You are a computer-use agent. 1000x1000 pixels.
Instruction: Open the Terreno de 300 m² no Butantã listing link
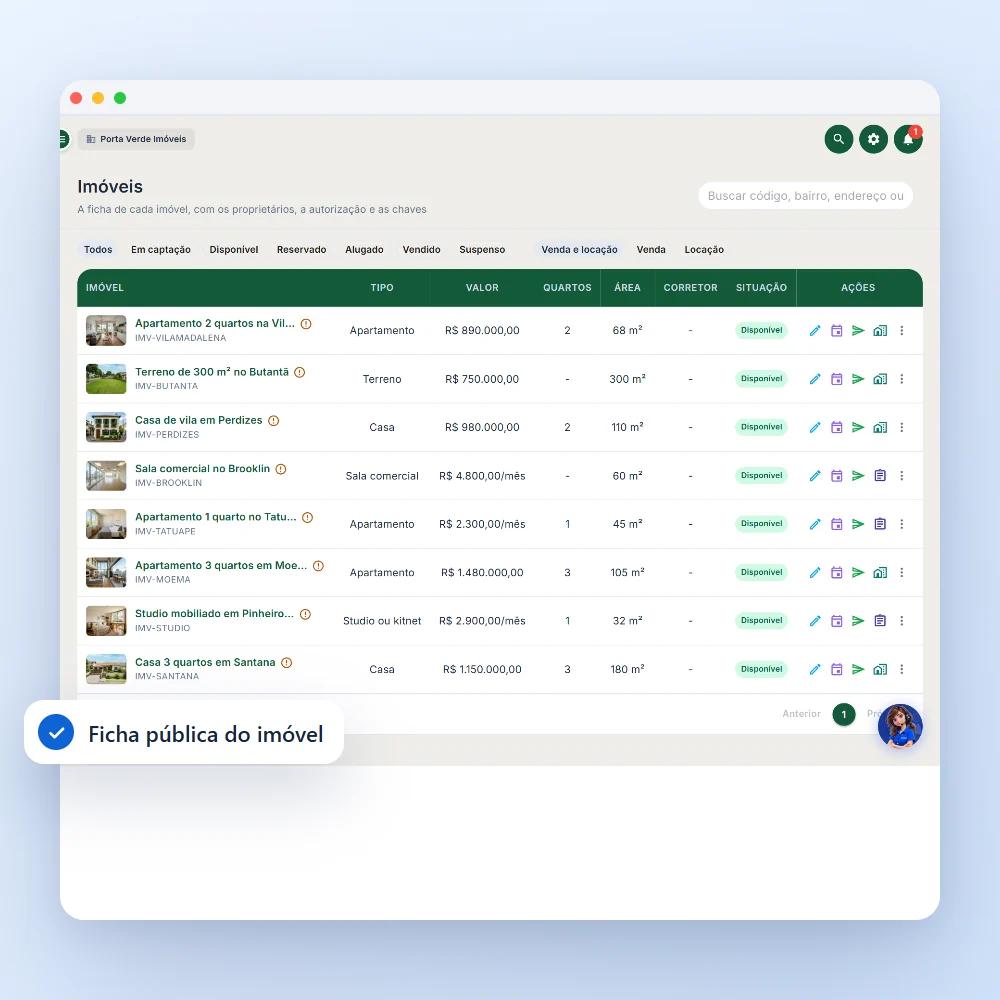[212, 372]
